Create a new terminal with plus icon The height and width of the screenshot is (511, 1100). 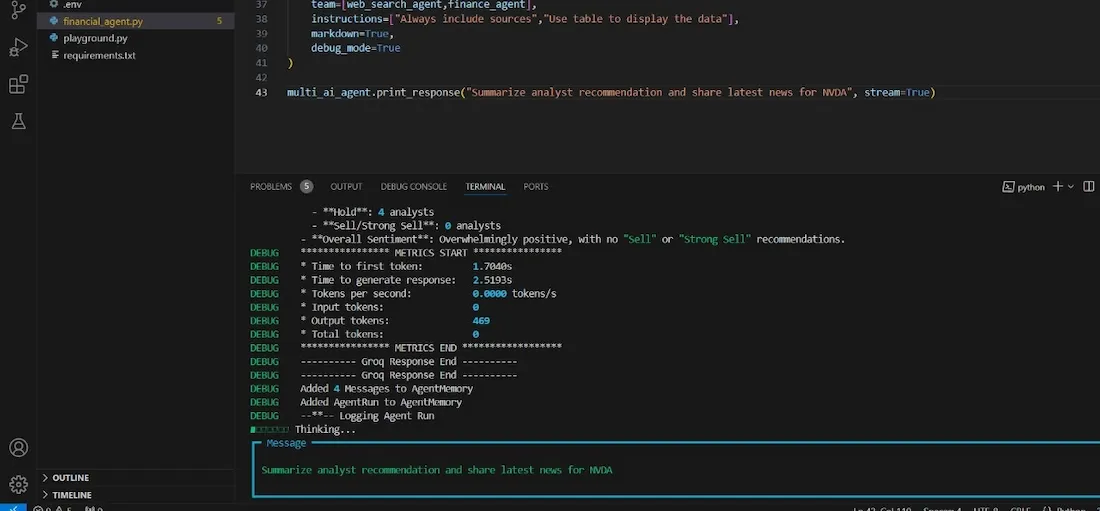pyautogui.click(x=1057, y=187)
